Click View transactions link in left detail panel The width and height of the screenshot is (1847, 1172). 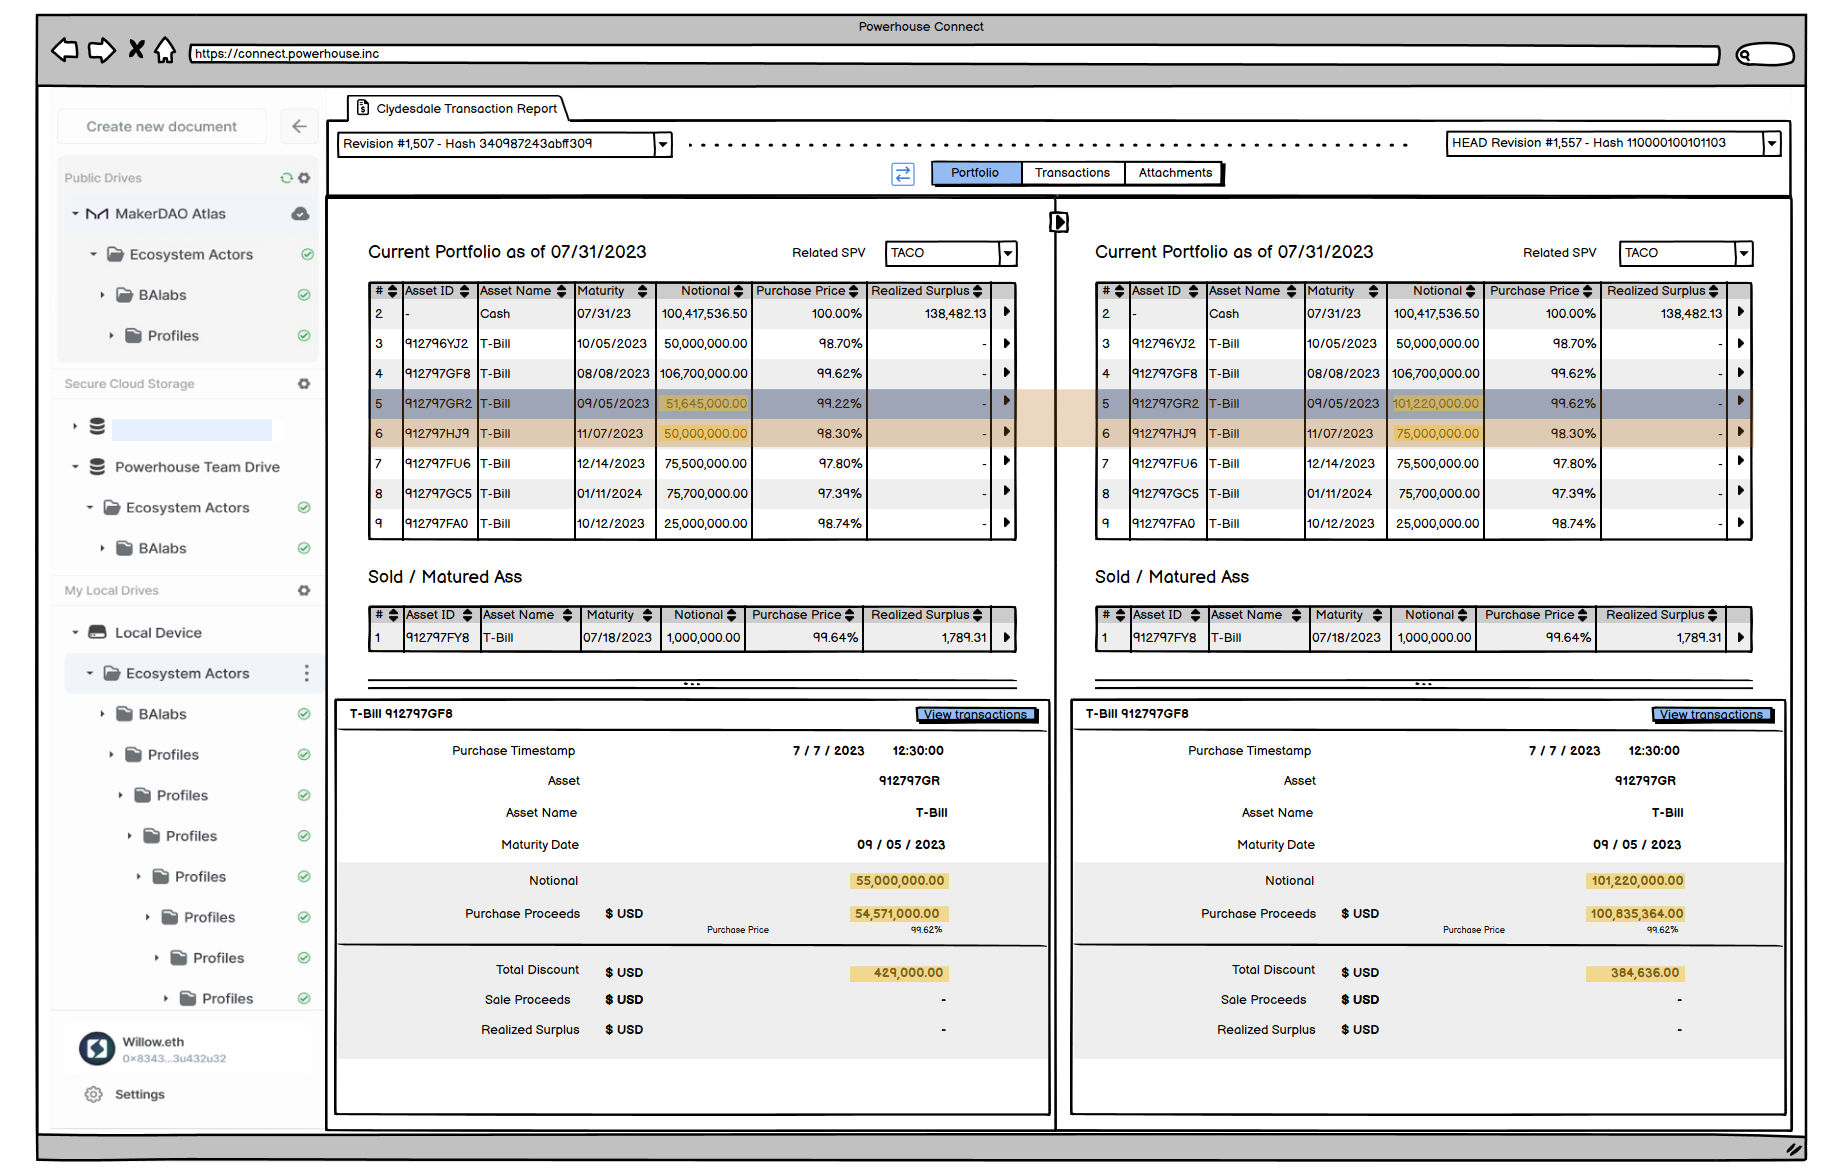click(976, 715)
